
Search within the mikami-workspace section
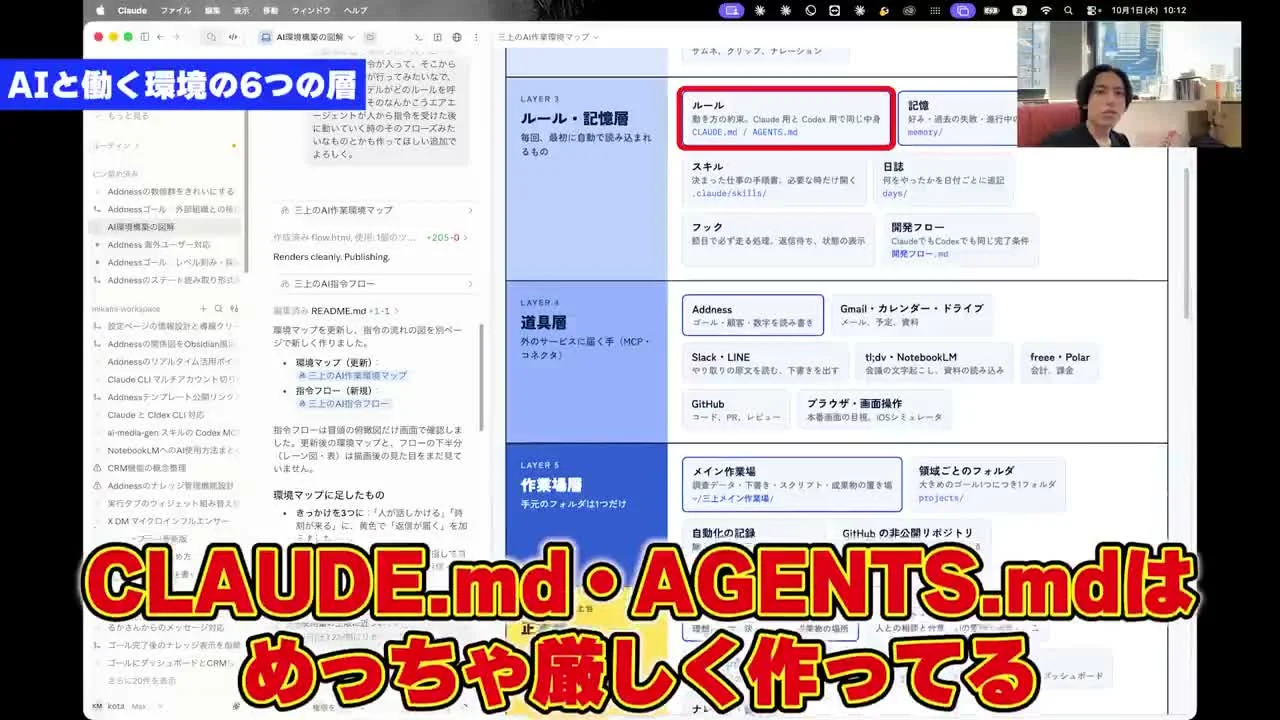tap(218, 309)
